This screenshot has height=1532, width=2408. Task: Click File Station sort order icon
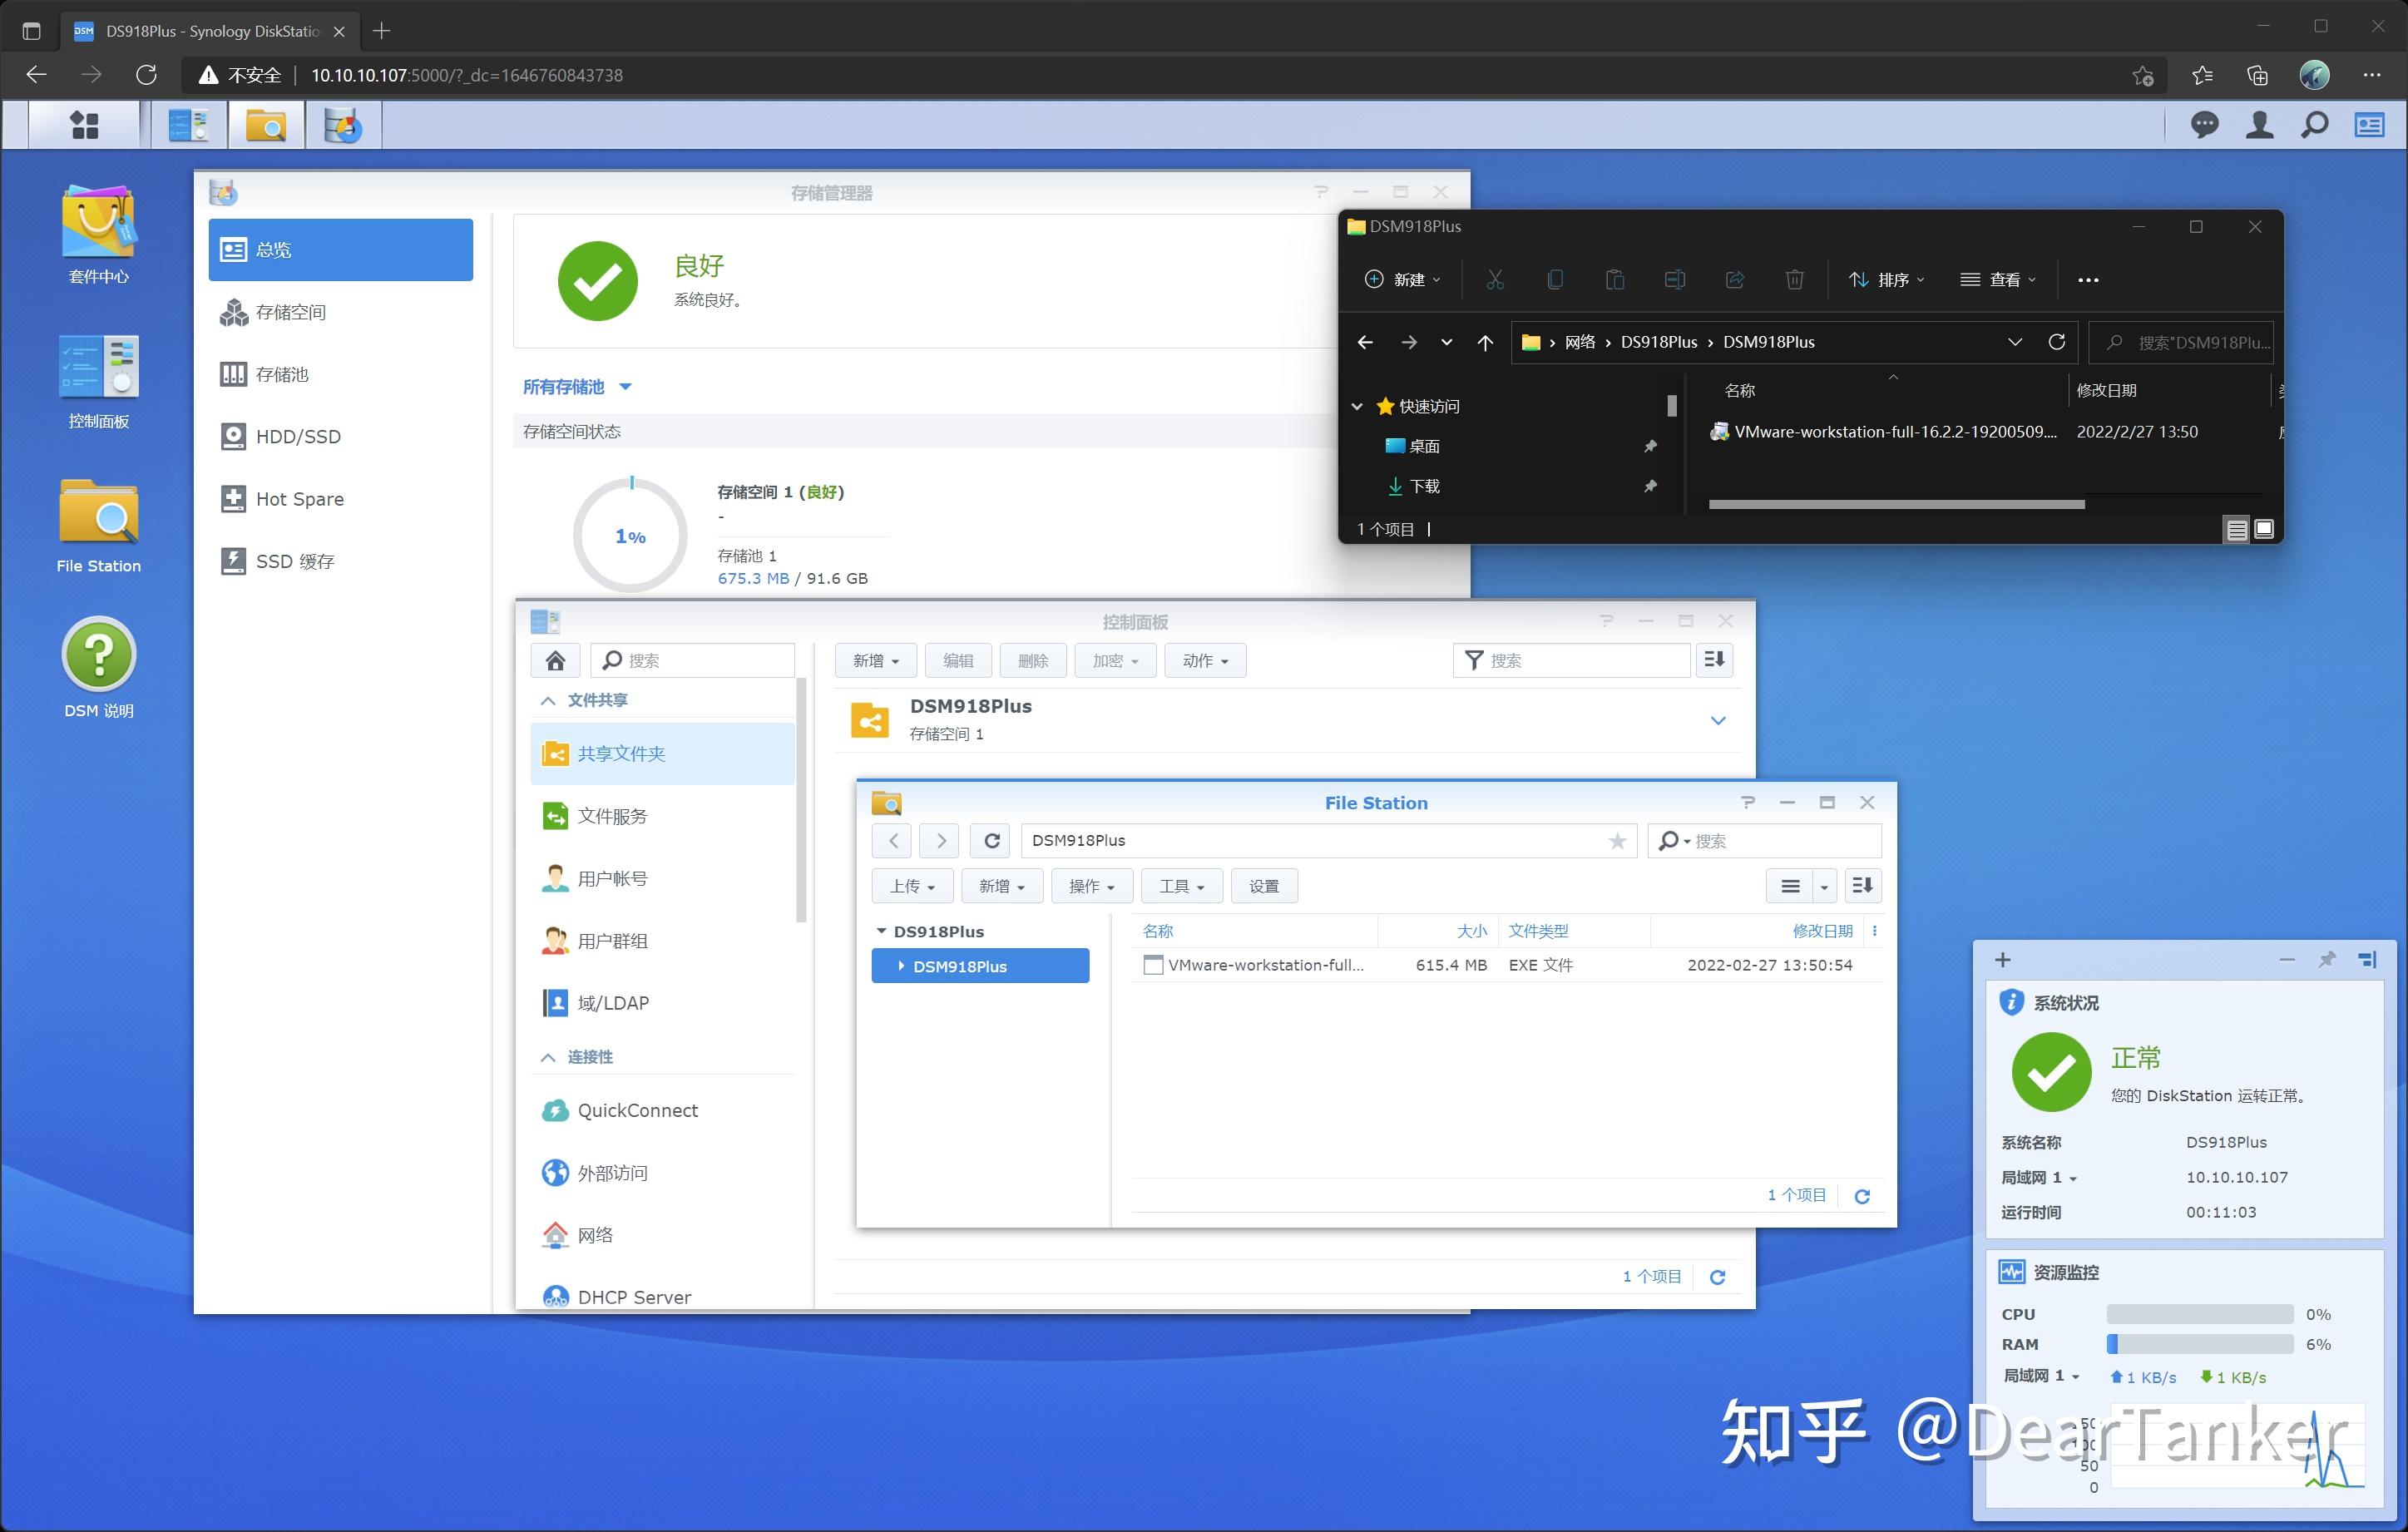point(1862,886)
